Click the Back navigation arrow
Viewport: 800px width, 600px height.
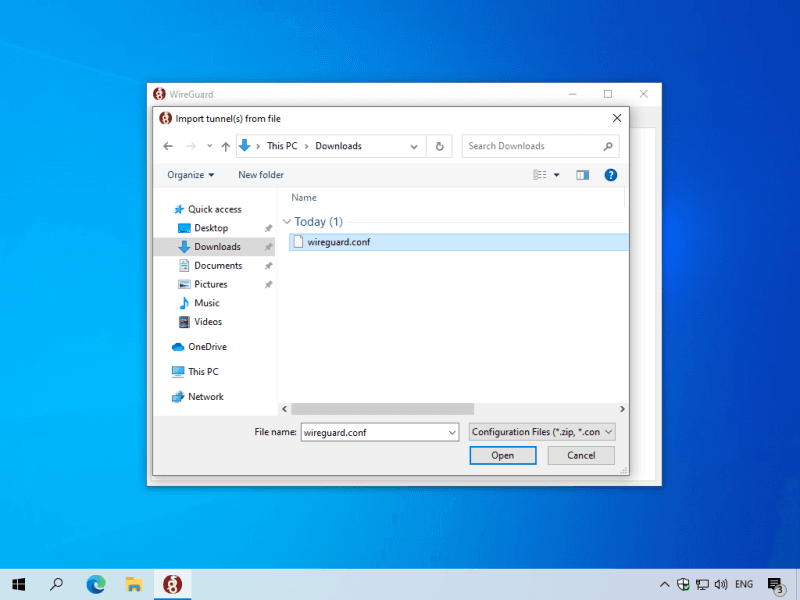click(x=168, y=146)
